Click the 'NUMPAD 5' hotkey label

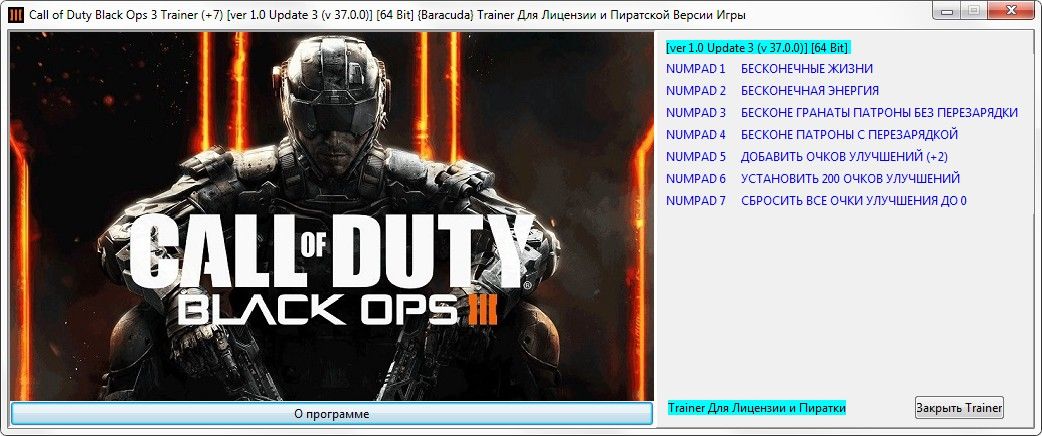696,157
